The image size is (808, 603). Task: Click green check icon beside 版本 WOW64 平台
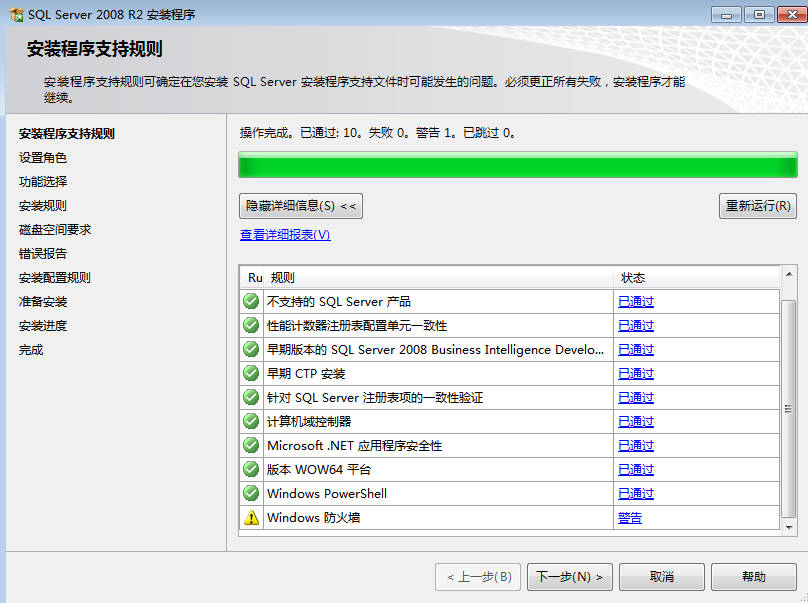pos(251,469)
